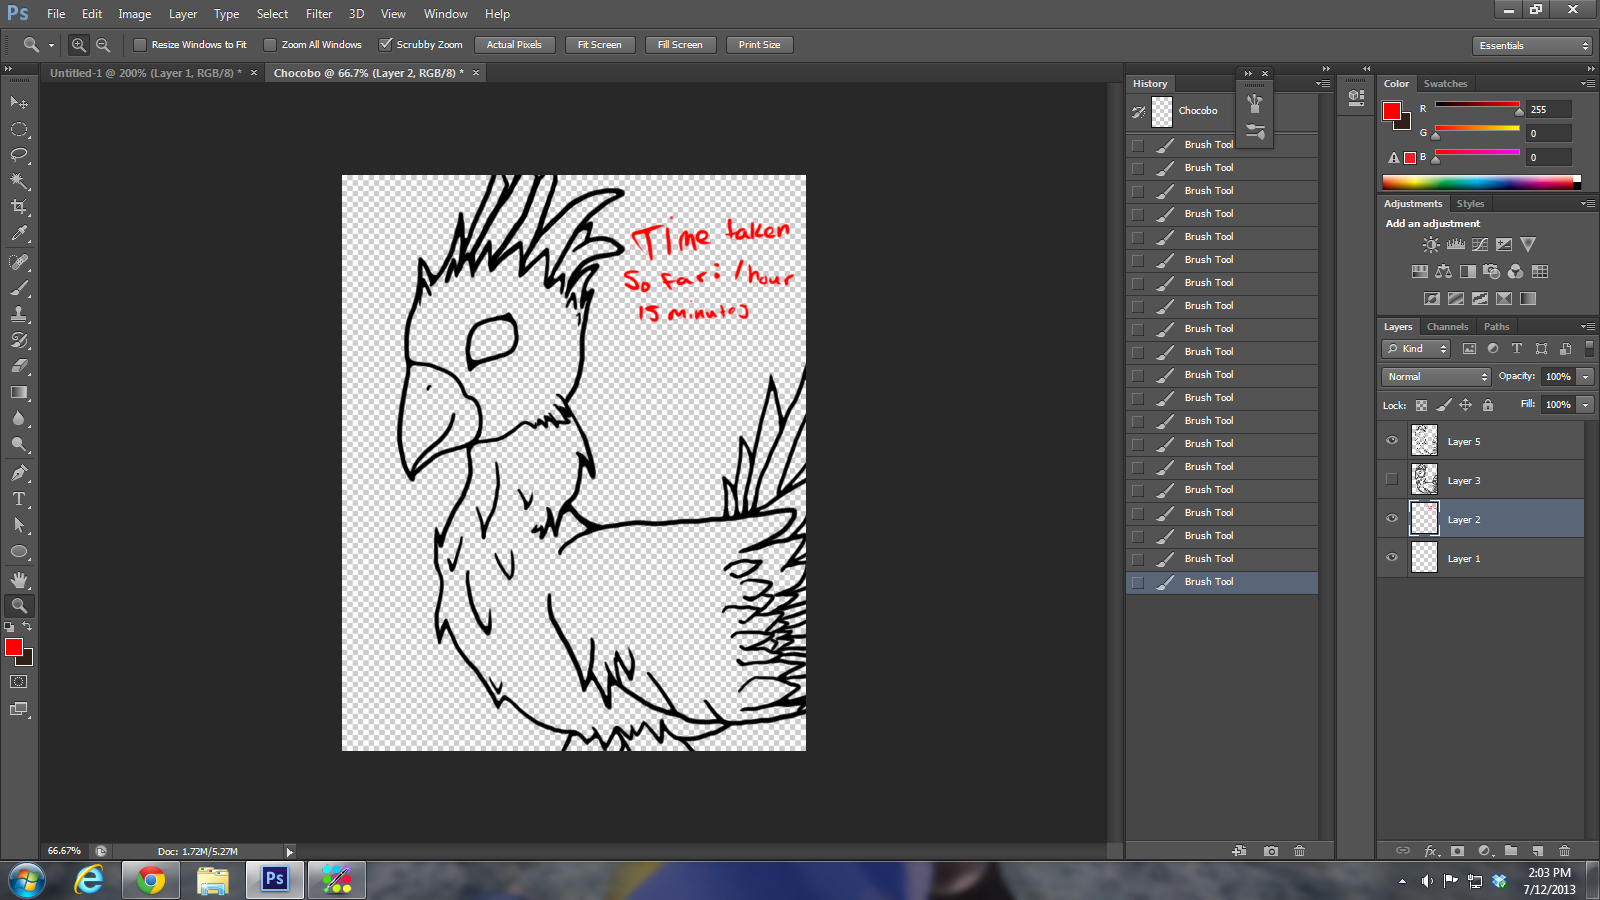Click the Print Size button
1600x900 pixels.
pyautogui.click(x=760, y=45)
